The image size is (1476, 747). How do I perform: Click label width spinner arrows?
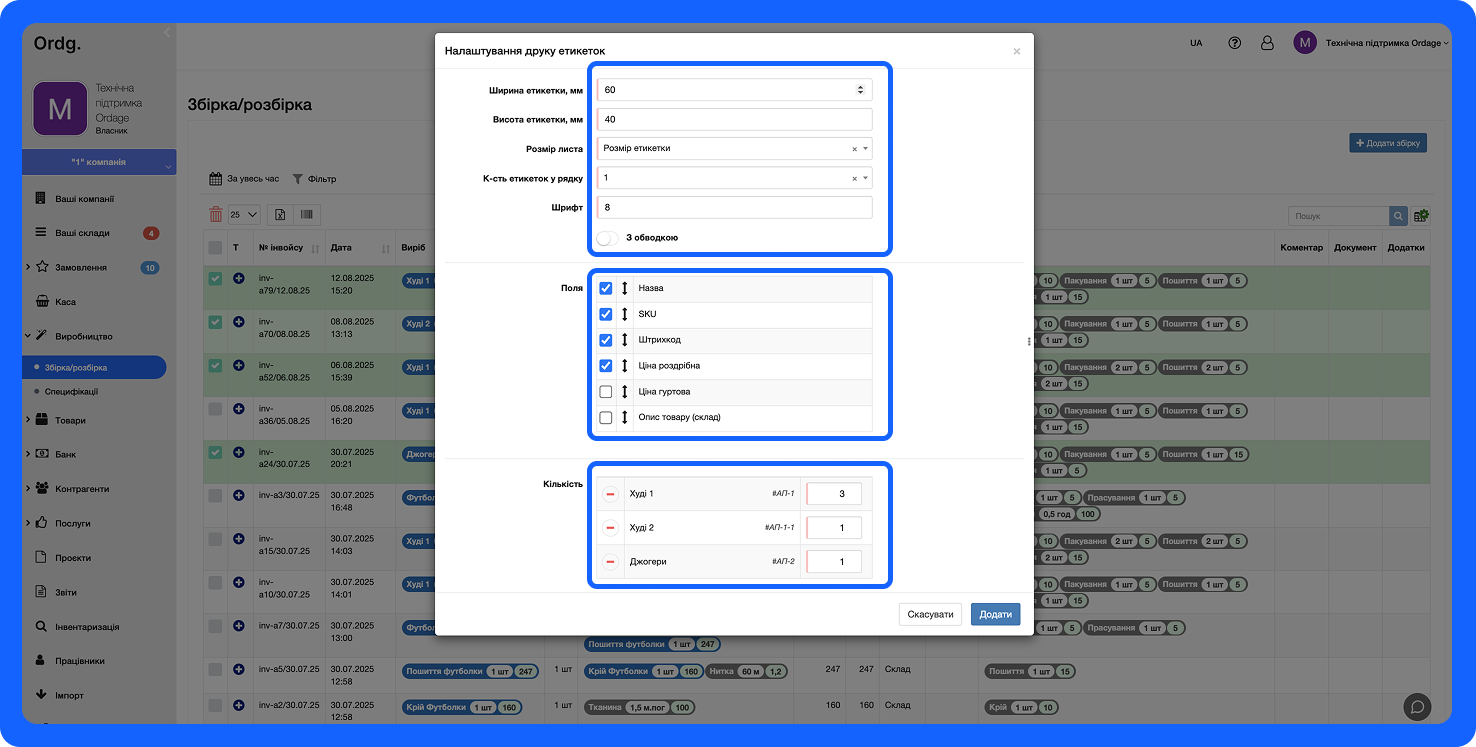[860, 90]
